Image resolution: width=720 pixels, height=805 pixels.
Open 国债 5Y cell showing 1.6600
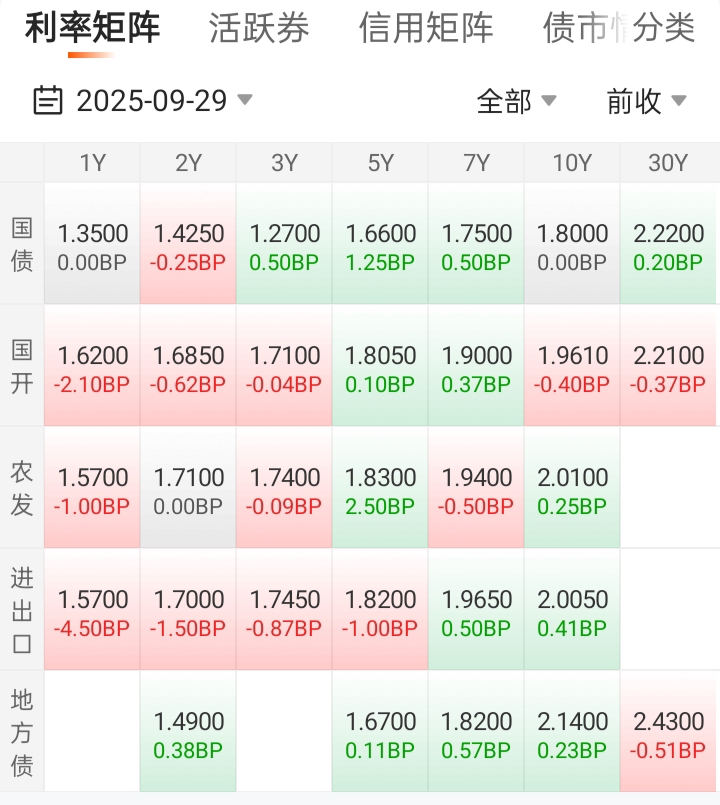(380, 246)
